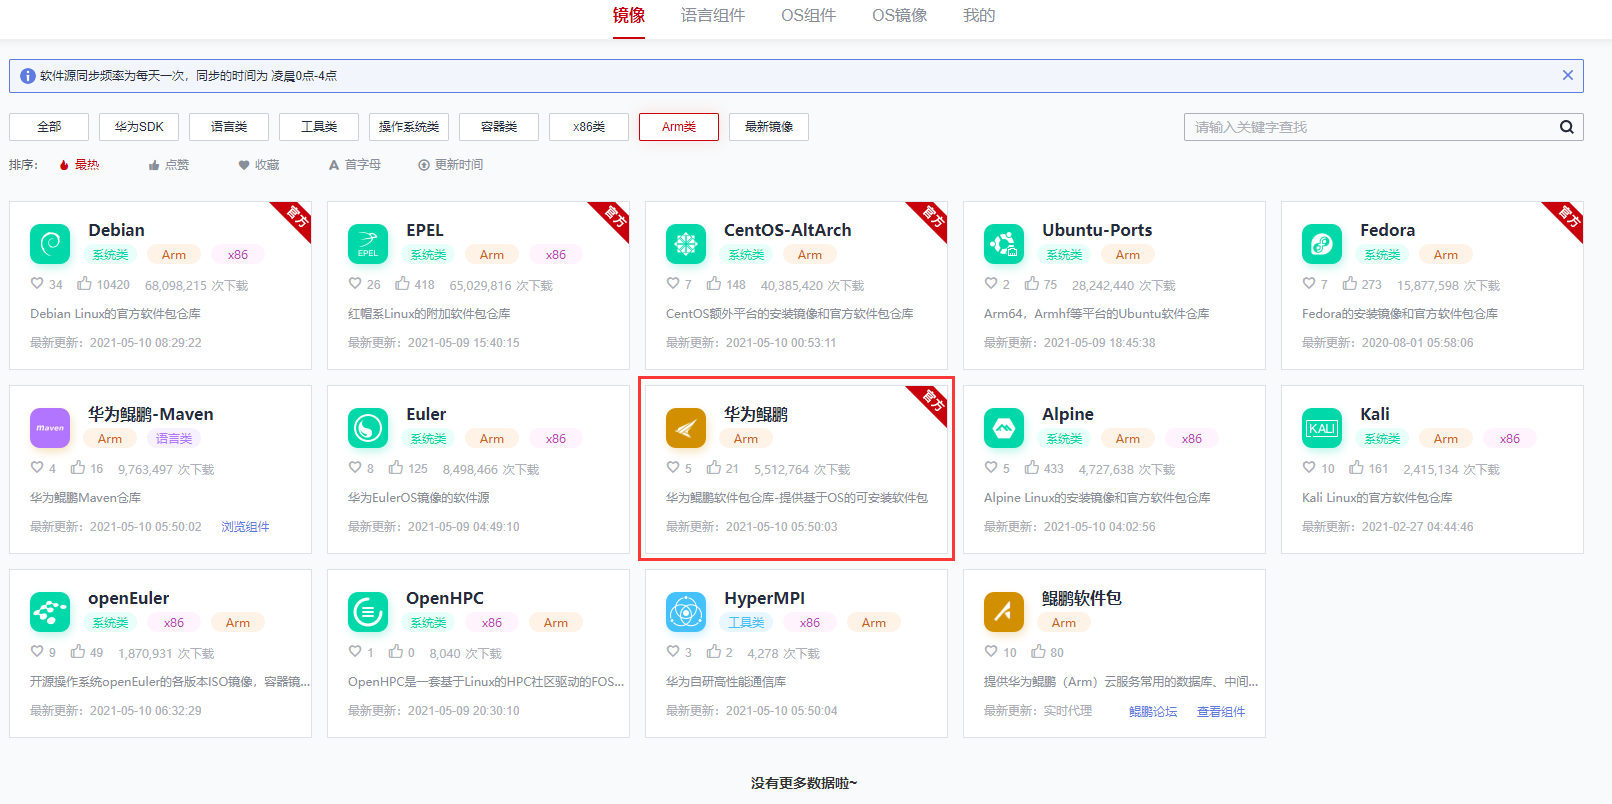Open 浏览组件 link on Maven card
Screen dimensions: 1612x804
(245, 527)
